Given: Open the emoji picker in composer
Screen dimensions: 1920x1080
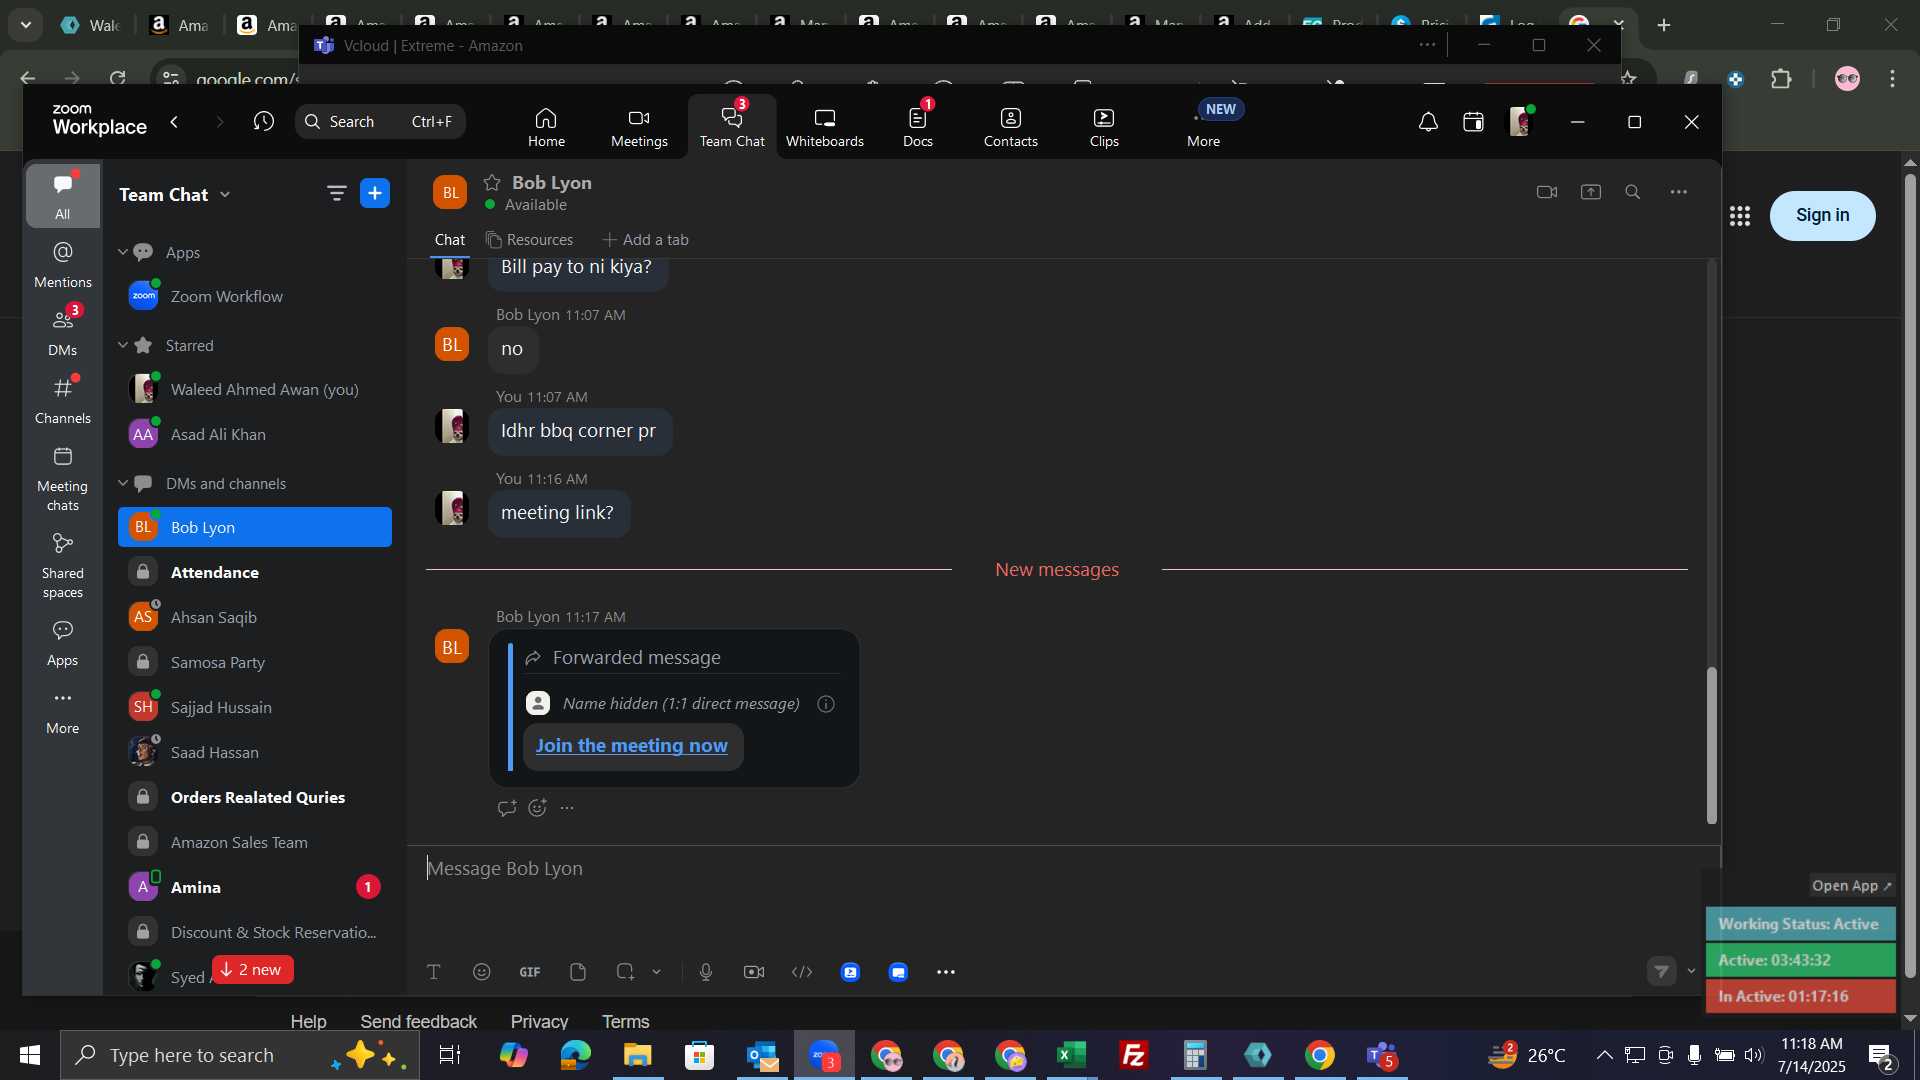Looking at the screenshot, I should point(482,972).
